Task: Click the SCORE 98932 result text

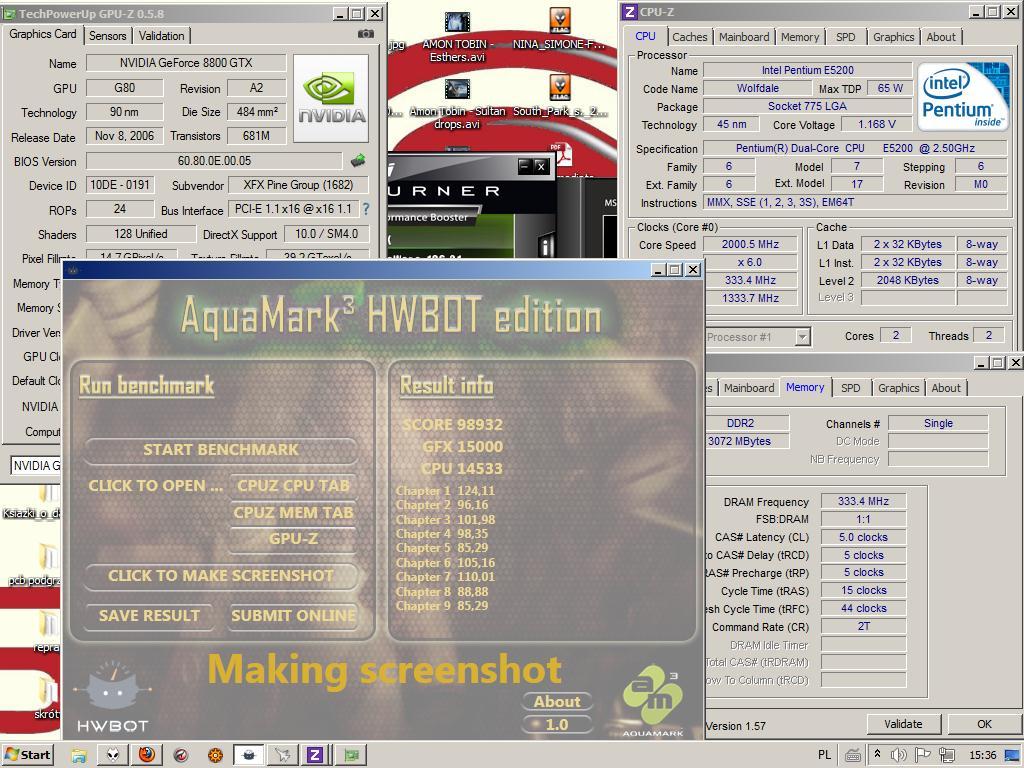Action: pos(453,425)
